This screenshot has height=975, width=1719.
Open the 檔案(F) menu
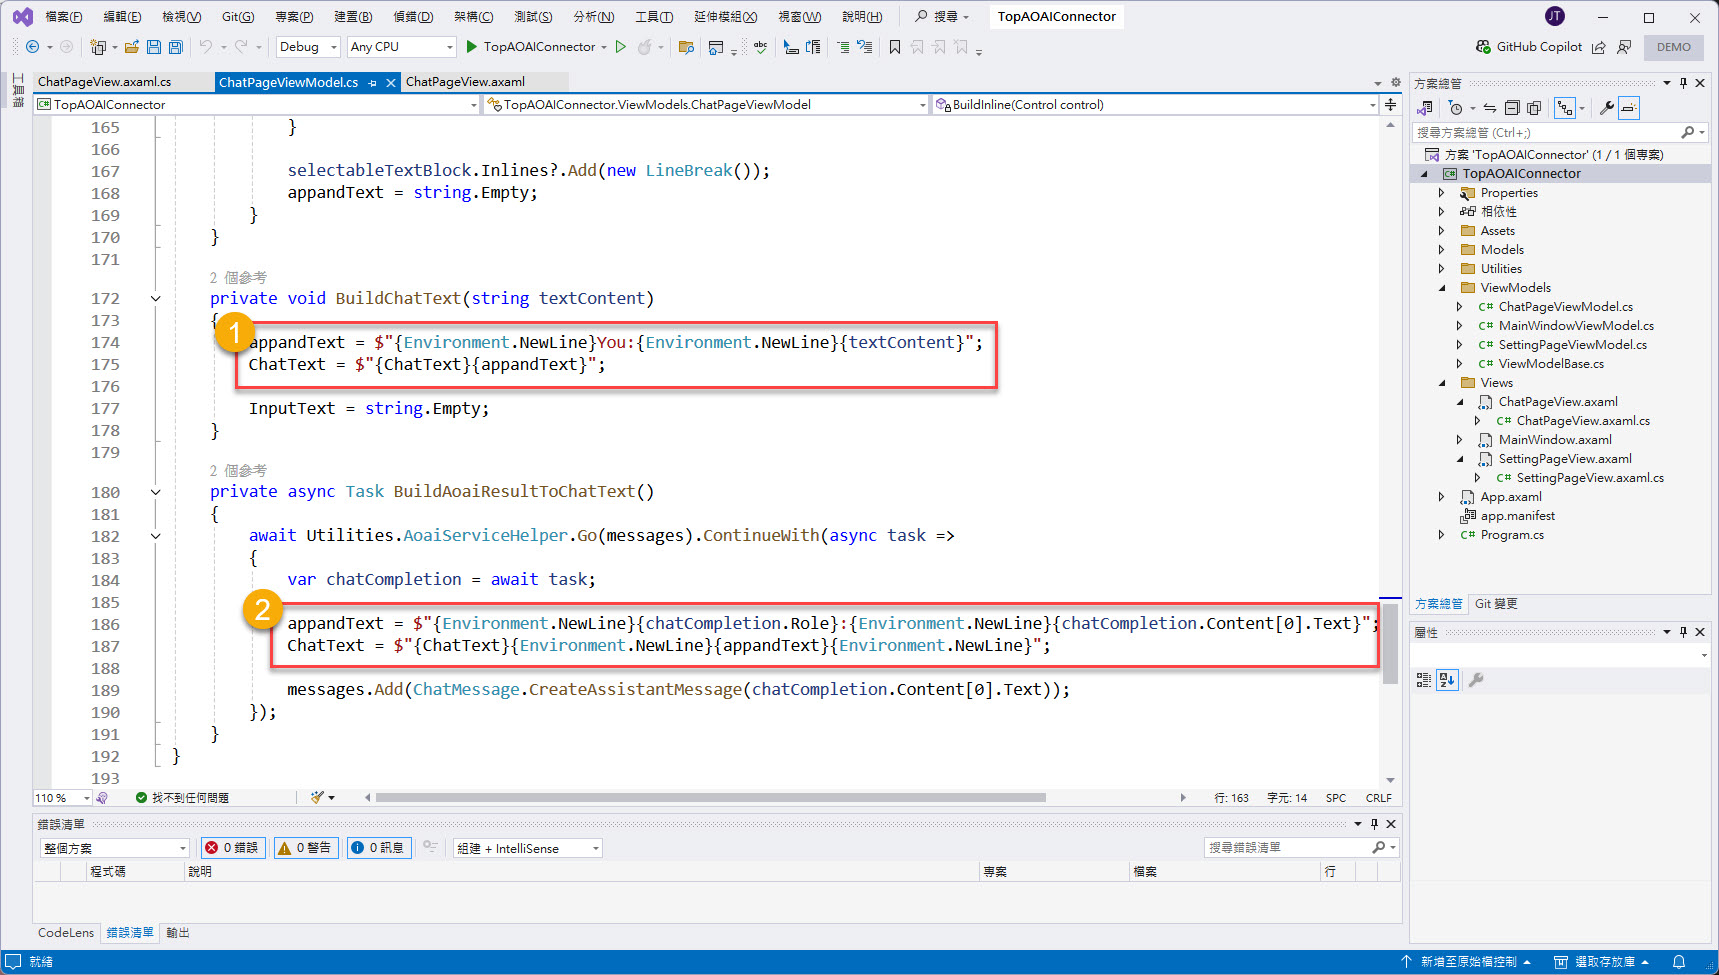[64, 16]
